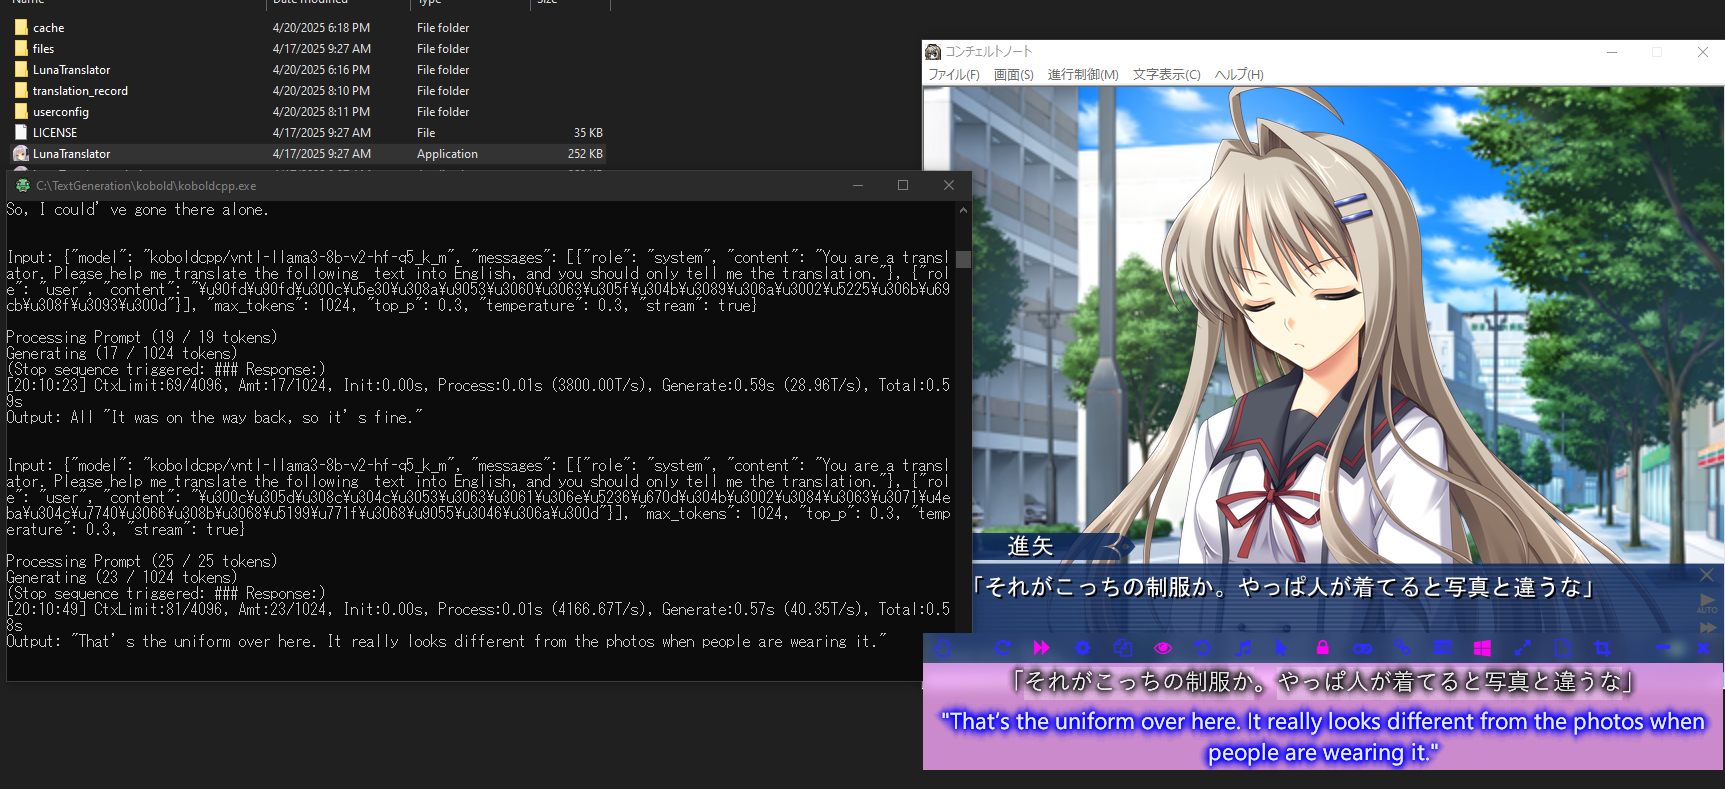Toggle the magenta padlock lock icon
1725x789 pixels.
point(1322,648)
